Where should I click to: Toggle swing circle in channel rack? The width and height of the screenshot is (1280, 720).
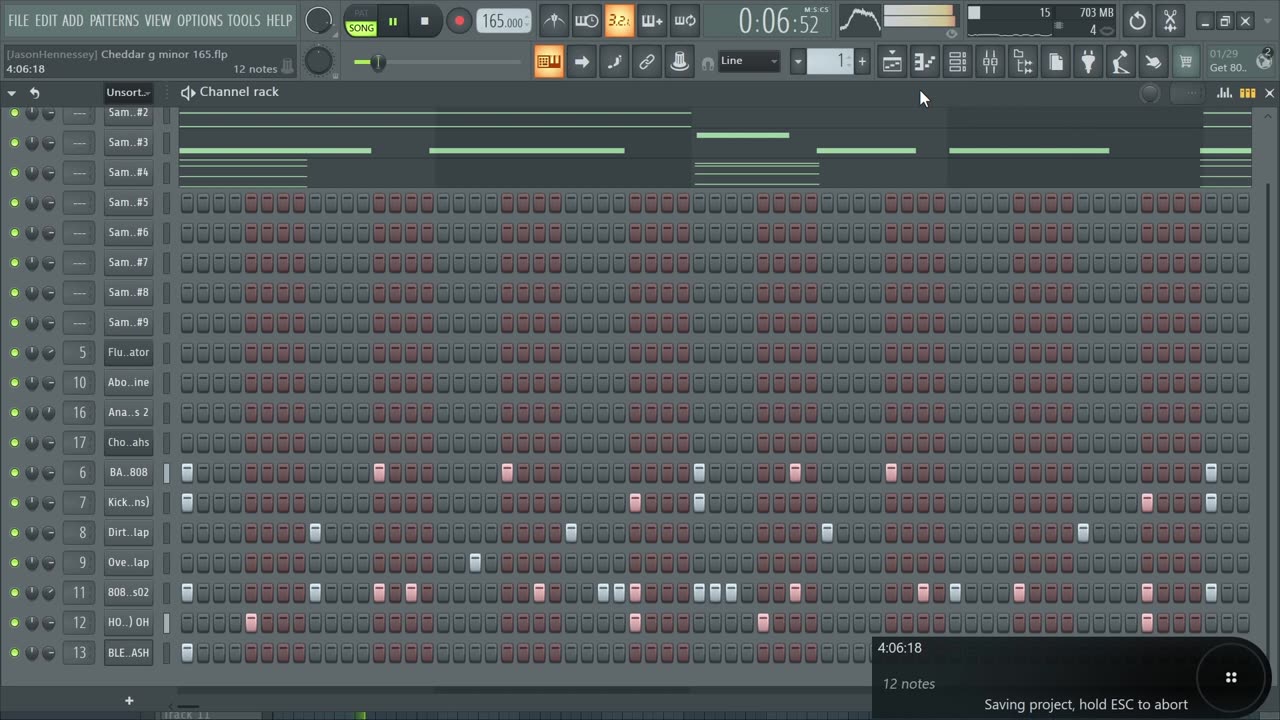(1150, 93)
